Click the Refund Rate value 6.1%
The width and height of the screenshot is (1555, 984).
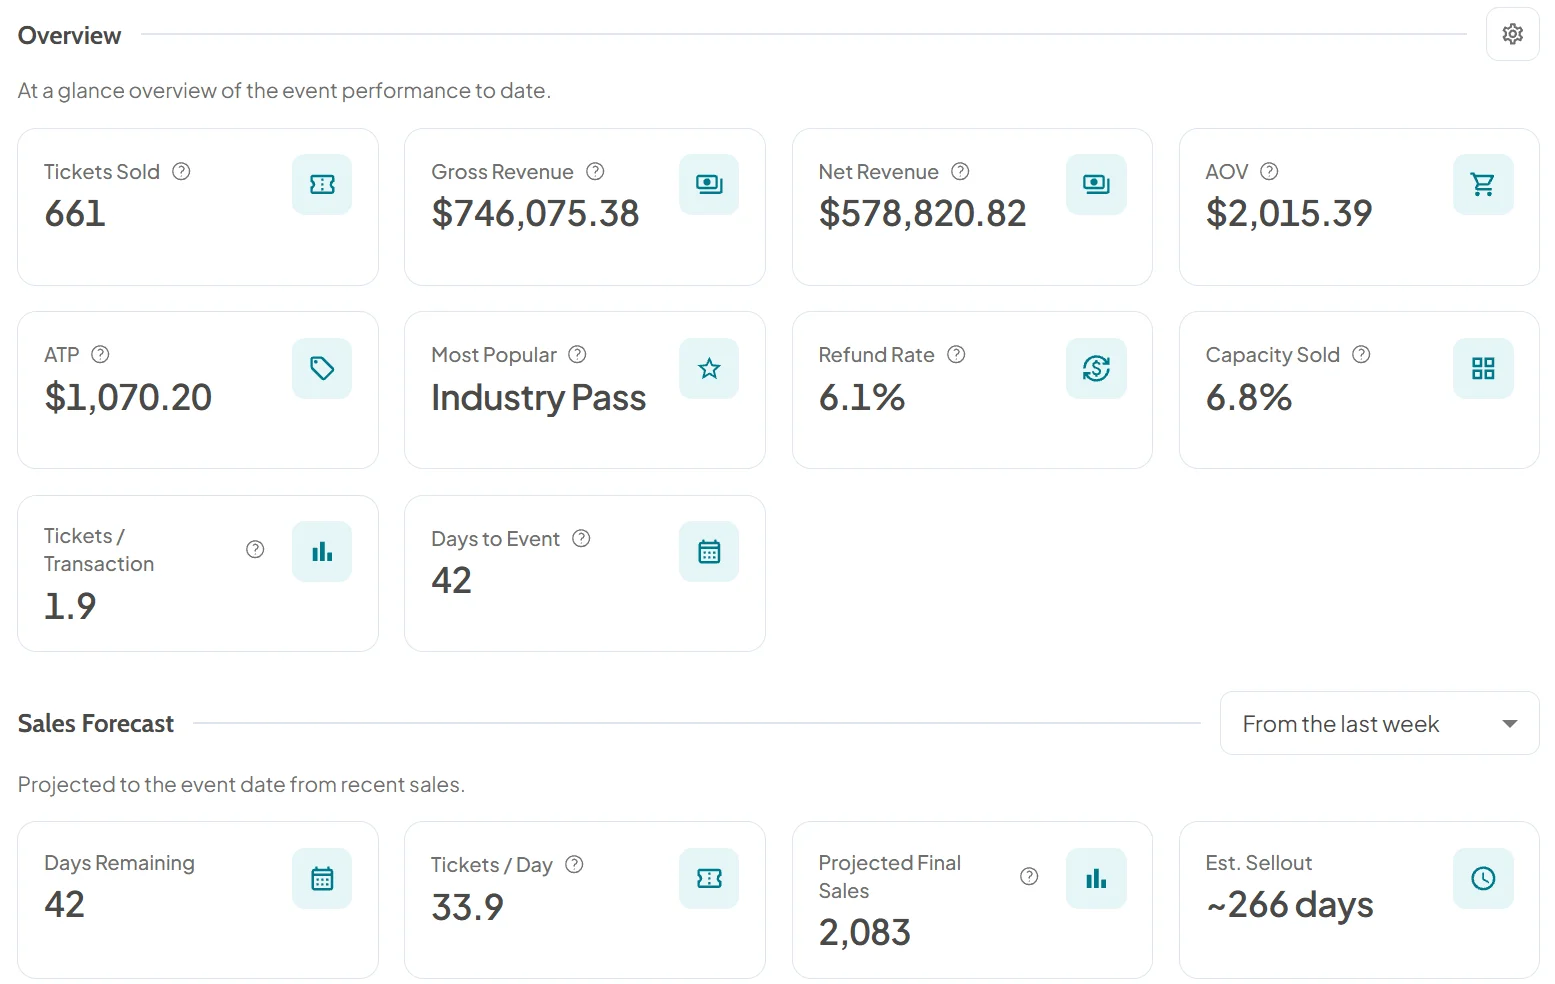(x=861, y=397)
